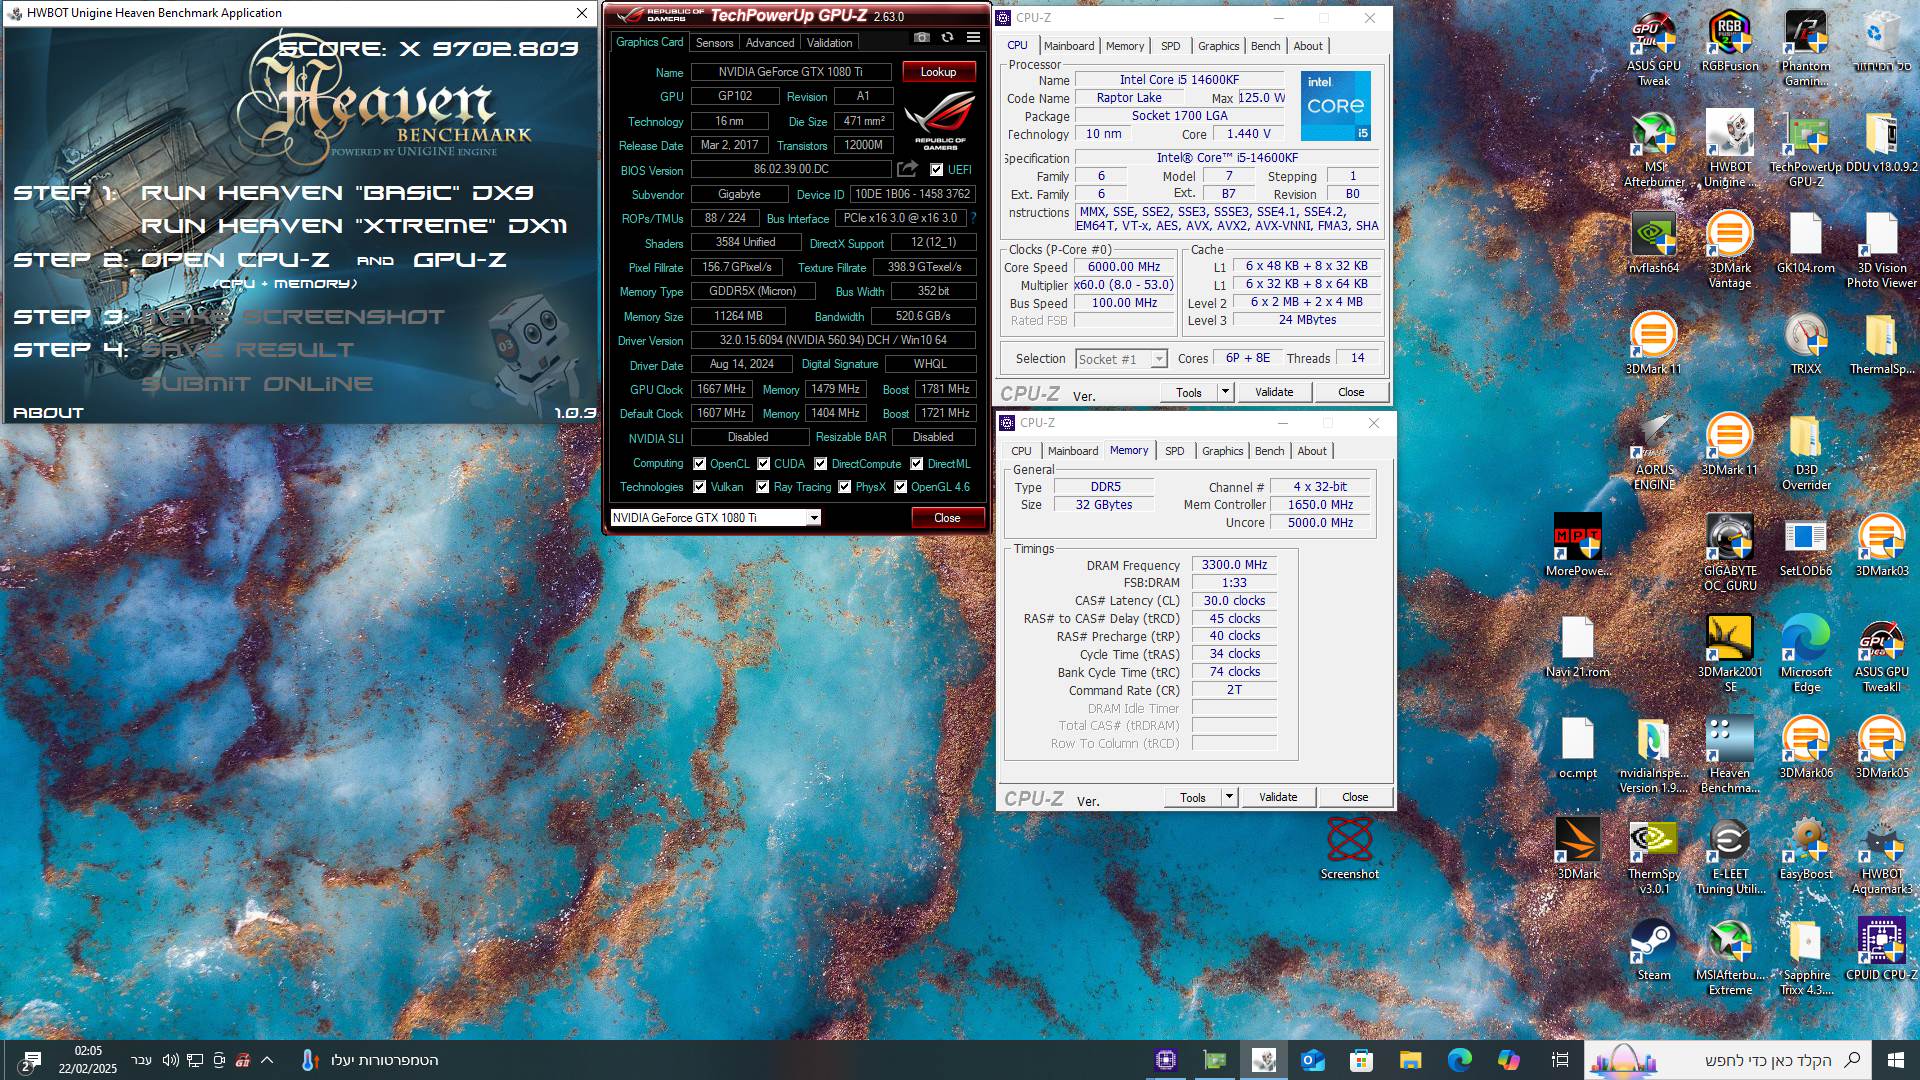This screenshot has height=1080, width=1920.
Task: Toggle DirectML checkbox in GPU-Z
Action: pyautogui.click(x=916, y=463)
